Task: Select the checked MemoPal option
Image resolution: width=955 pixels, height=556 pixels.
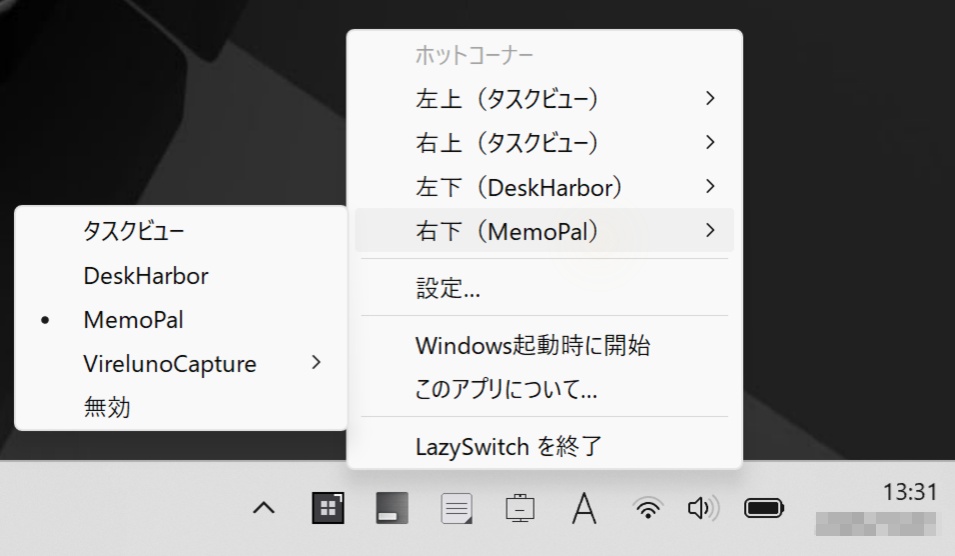Action: coord(180,320)
